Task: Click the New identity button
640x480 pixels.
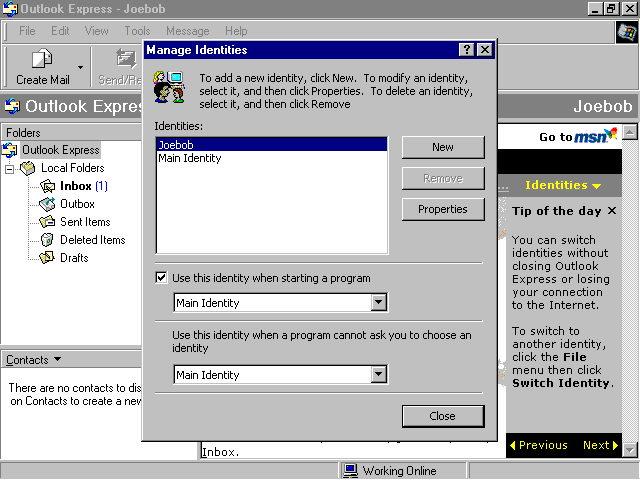Action: 443,147
